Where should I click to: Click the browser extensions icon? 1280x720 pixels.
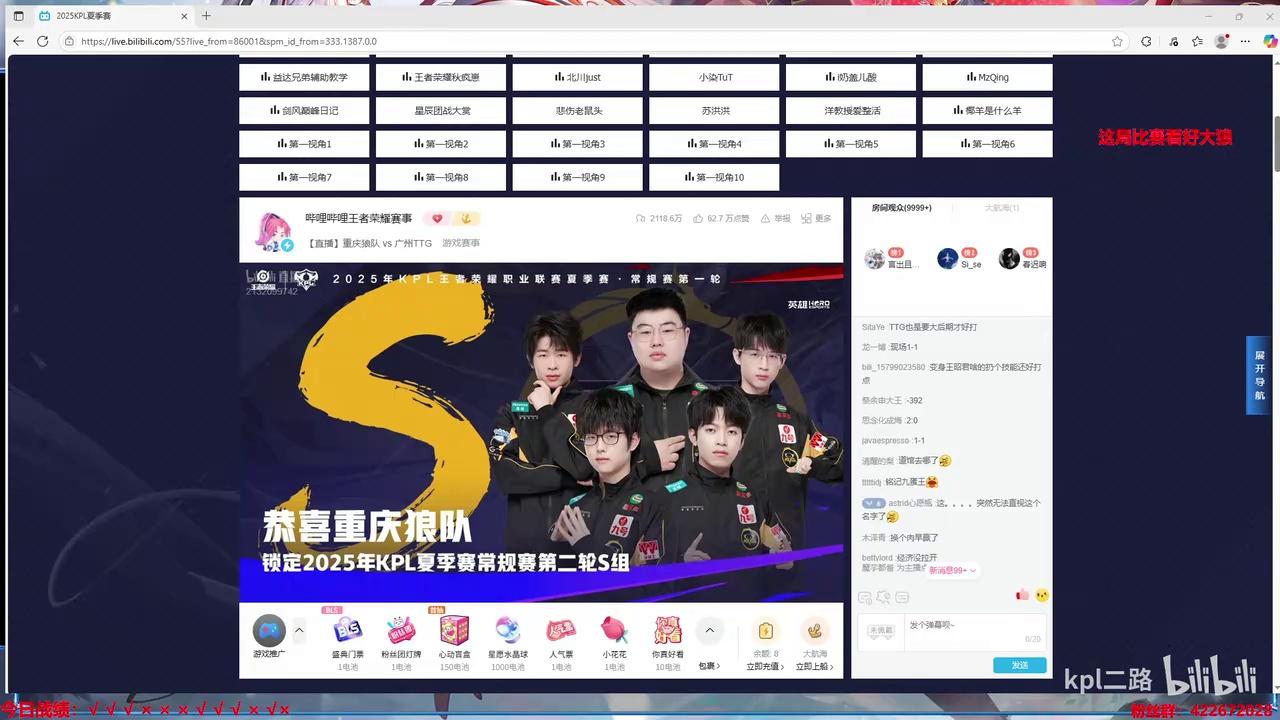click(1146, 41)
